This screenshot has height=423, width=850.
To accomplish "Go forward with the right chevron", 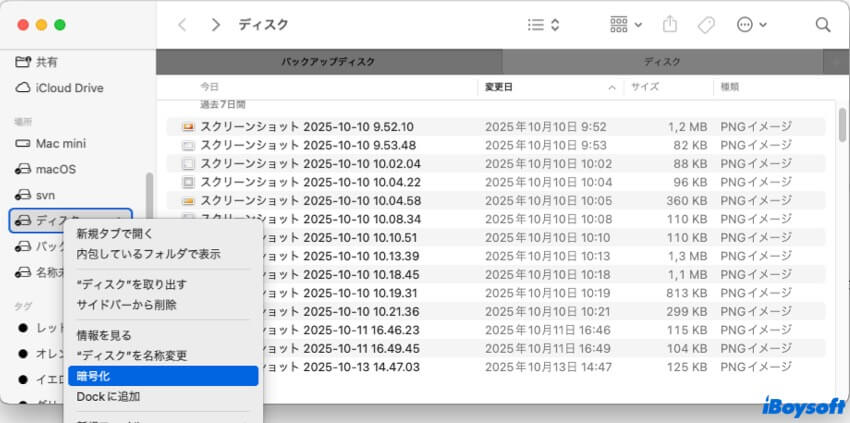I will click(216, 25).
